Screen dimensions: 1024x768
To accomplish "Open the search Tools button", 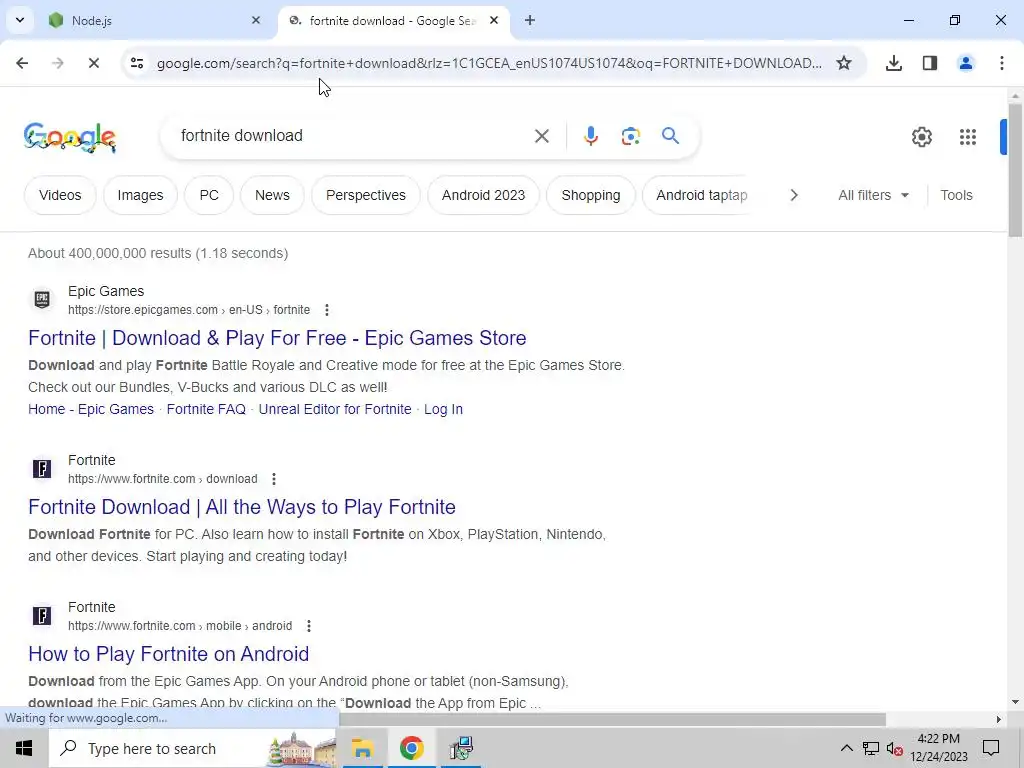I will click(956, 195).
